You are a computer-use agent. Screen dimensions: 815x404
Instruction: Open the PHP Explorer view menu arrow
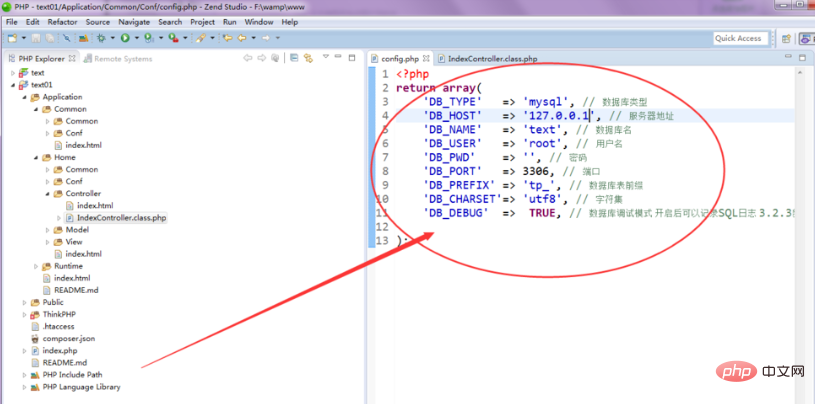click(325, 58)
